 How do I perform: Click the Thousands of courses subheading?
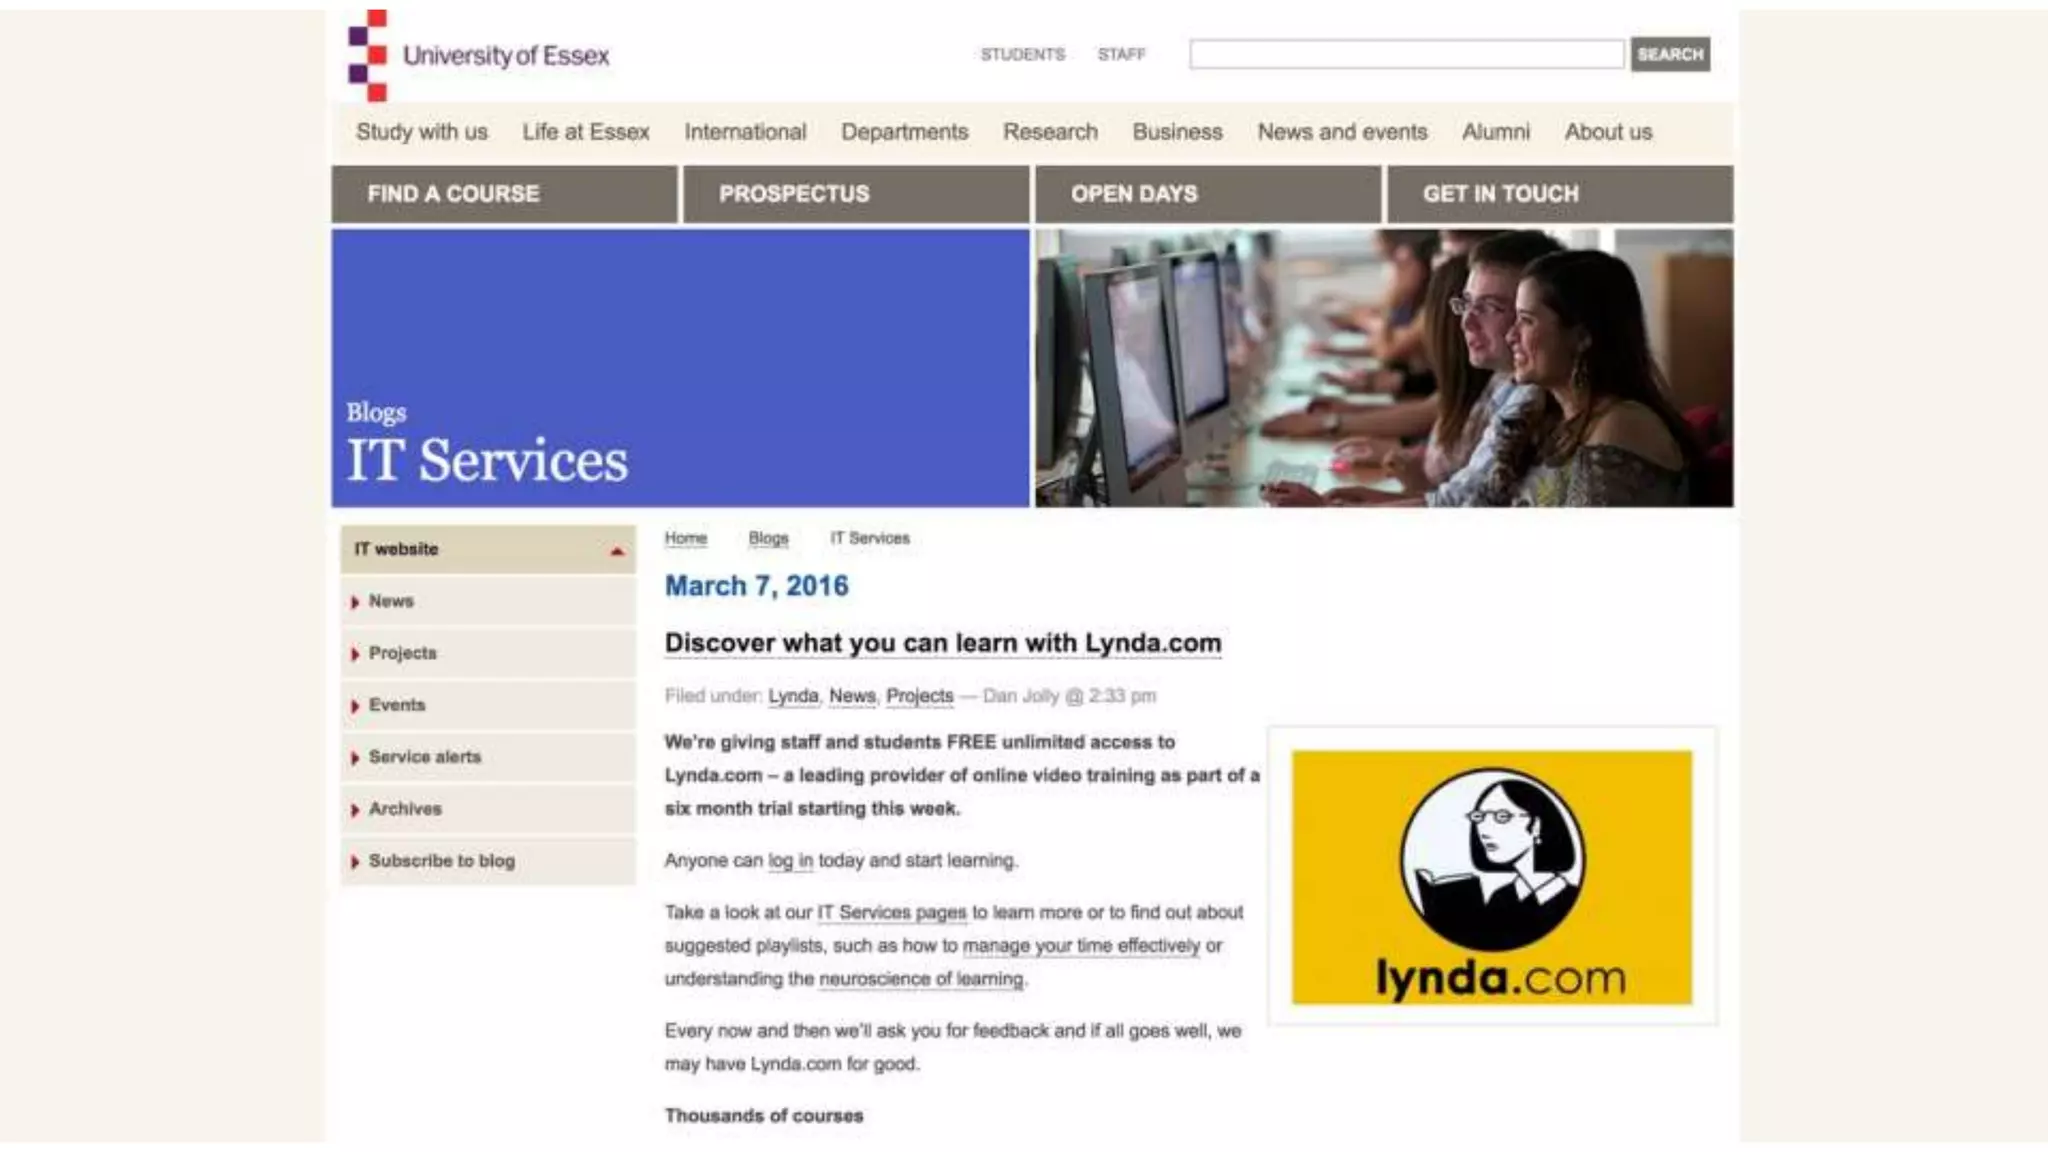[764, 1116]
